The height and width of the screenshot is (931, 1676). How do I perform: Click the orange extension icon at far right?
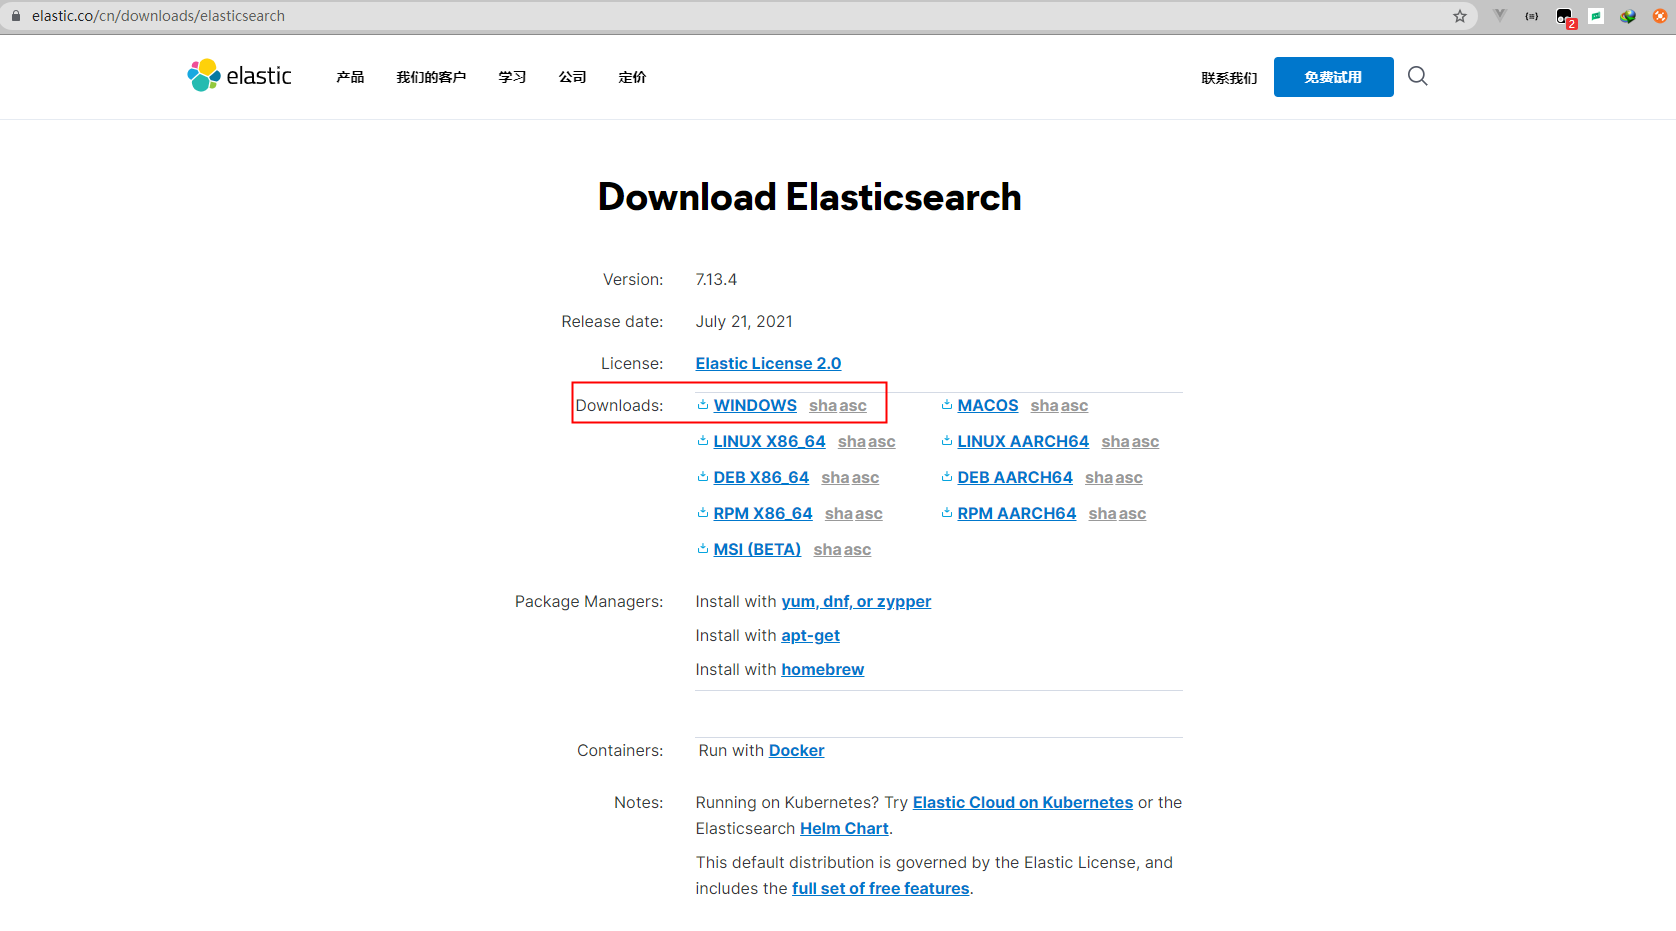click(1660, 16)
